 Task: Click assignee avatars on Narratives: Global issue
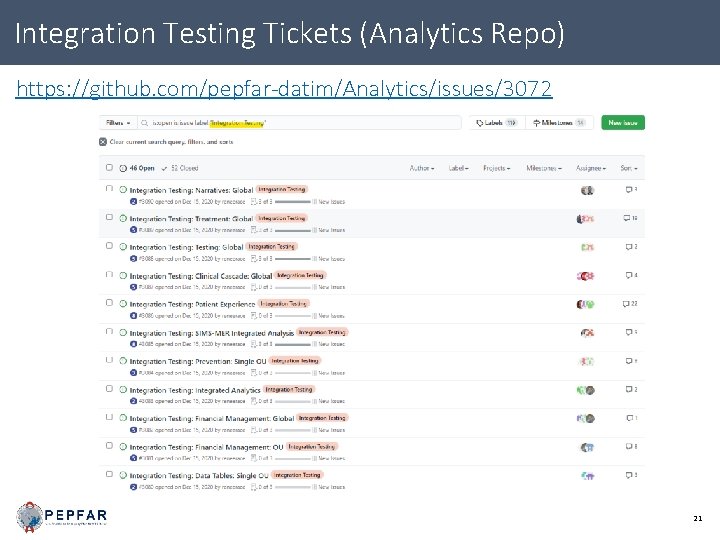click(x=587, y=190)
